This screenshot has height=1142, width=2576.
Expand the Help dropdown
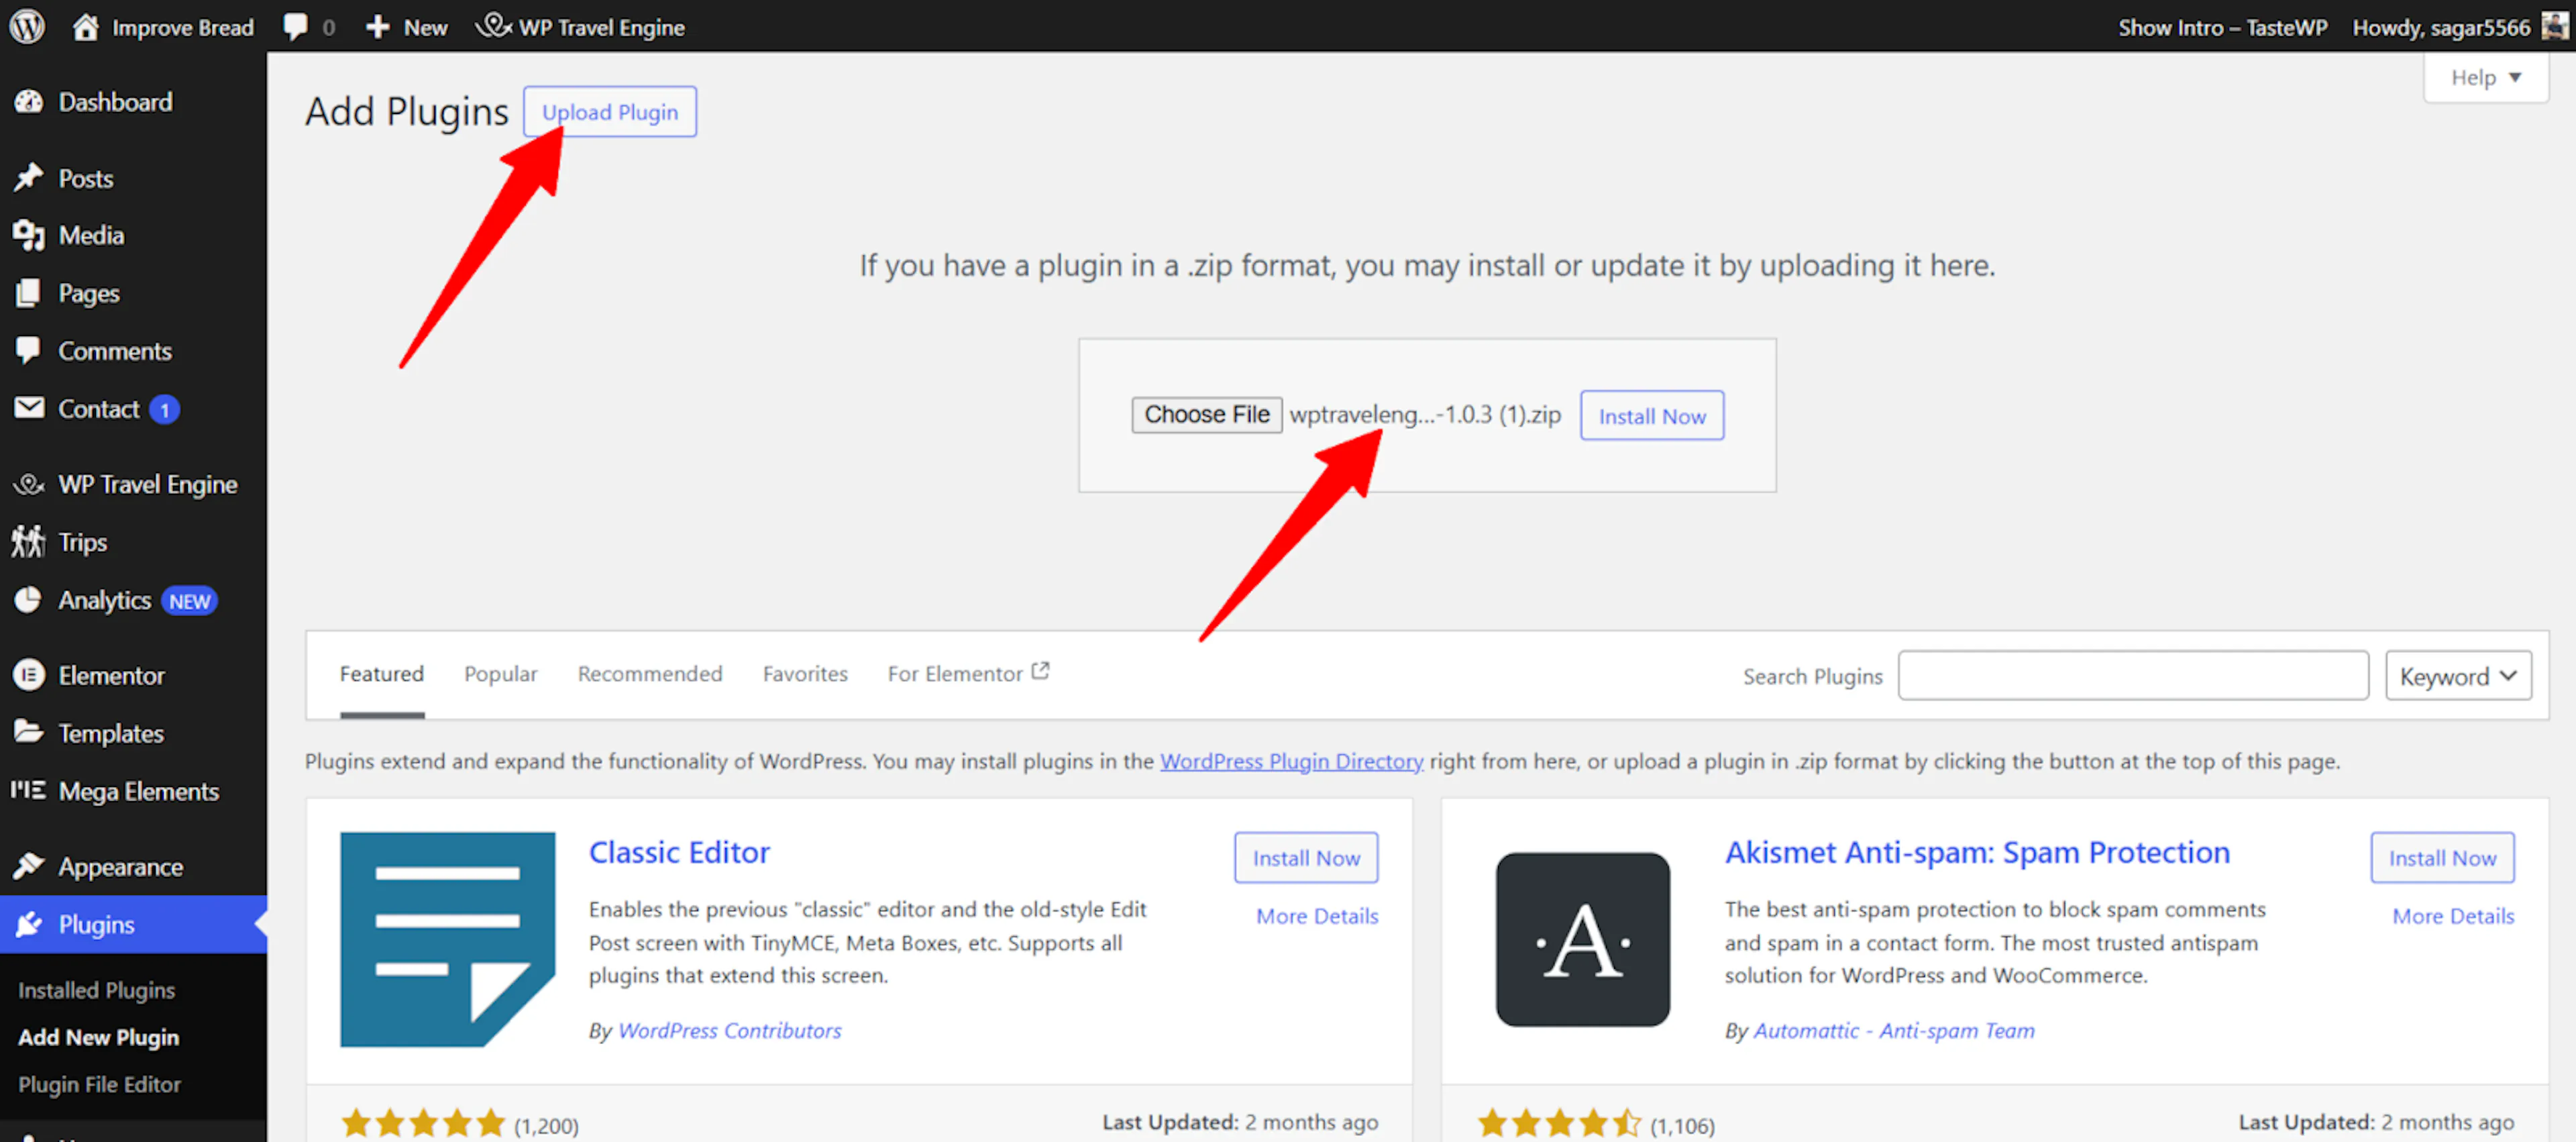2485,77
